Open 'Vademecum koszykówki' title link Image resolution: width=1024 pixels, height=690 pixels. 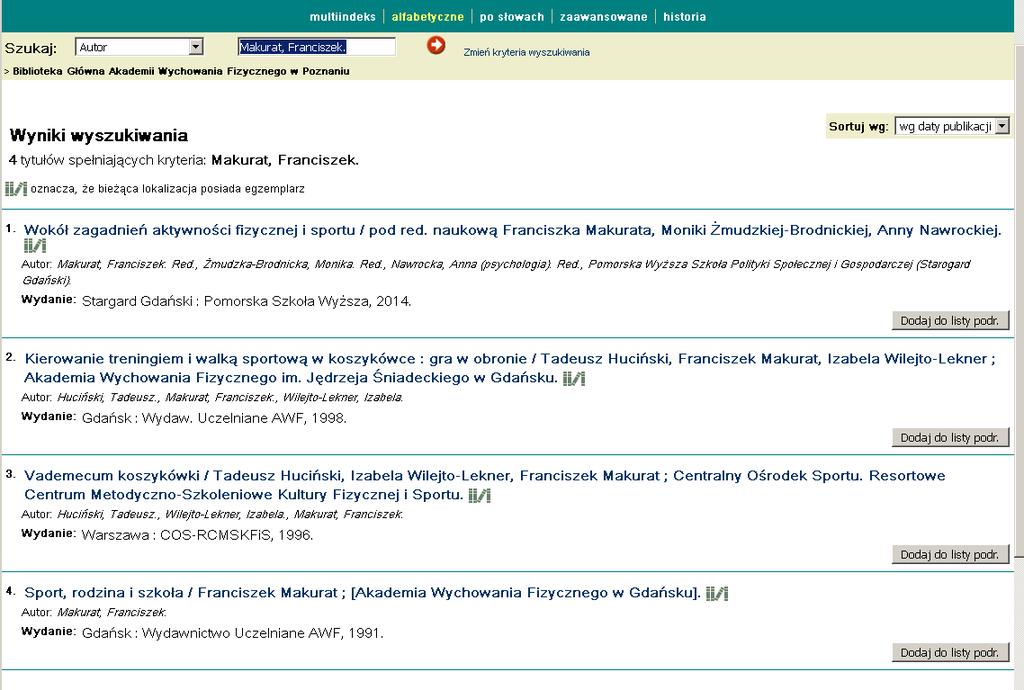tap(485, 485)
